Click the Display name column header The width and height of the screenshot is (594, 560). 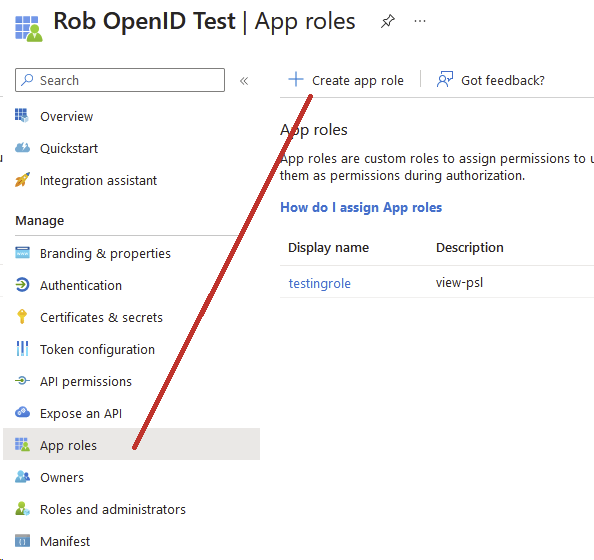(328, 247)
